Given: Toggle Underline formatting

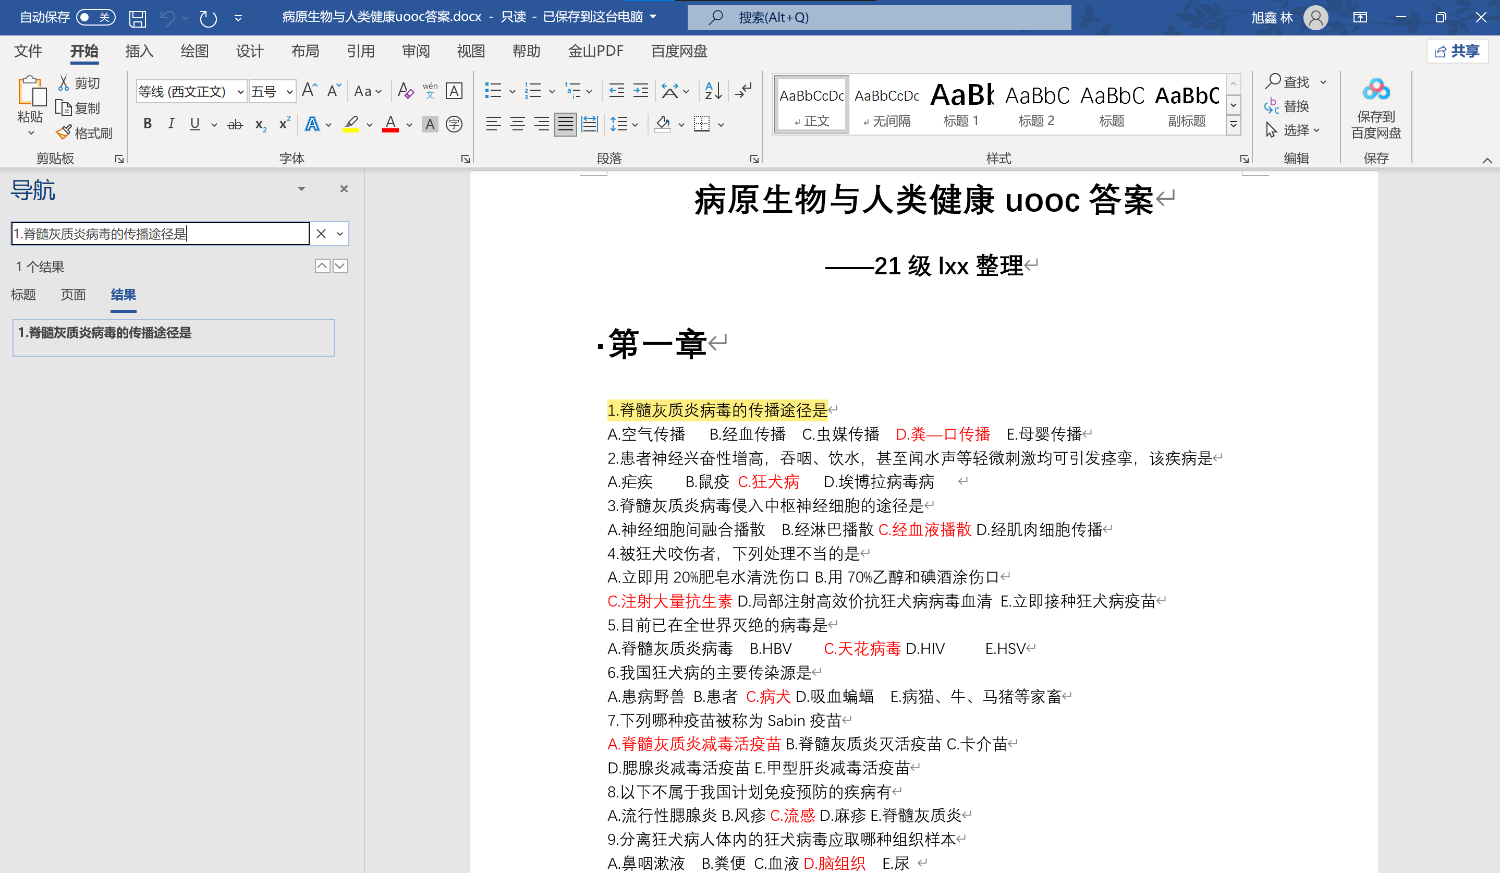Looking at the screenshot, I should pyautogui.click(x=195, y=124).
